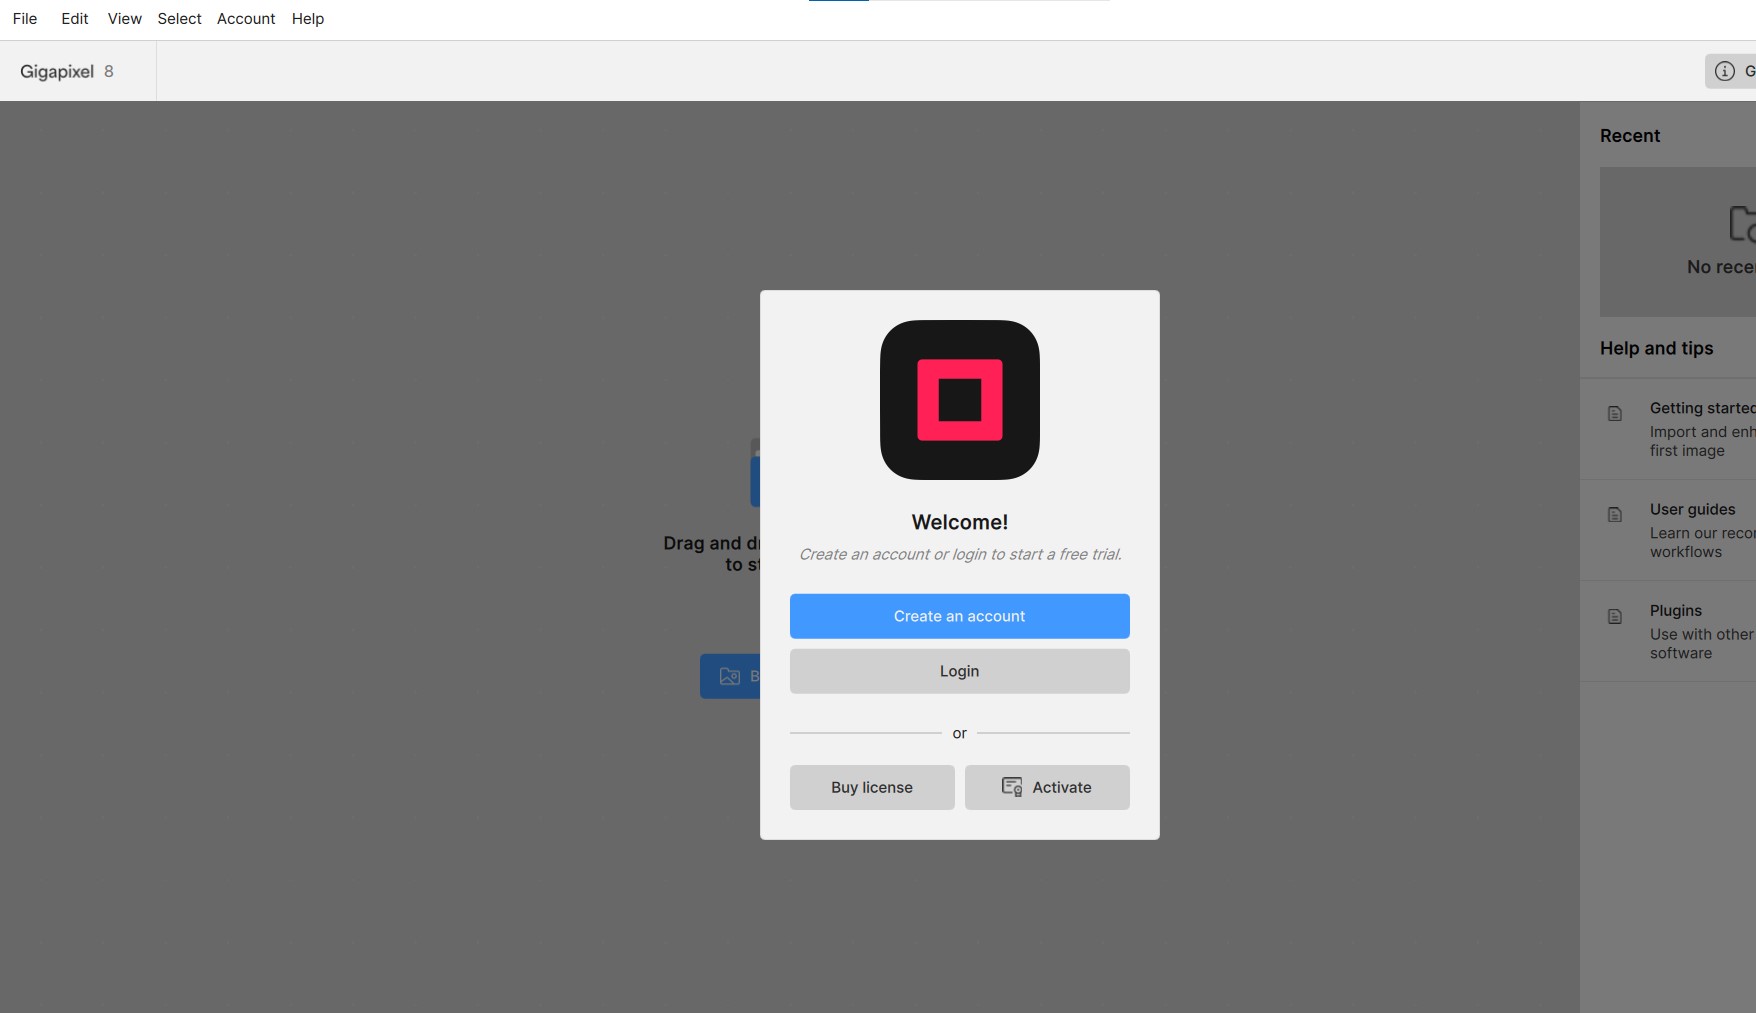Click the Getting started document icon
This screenshot has width=1756, height=1013.
[1614, 414]
